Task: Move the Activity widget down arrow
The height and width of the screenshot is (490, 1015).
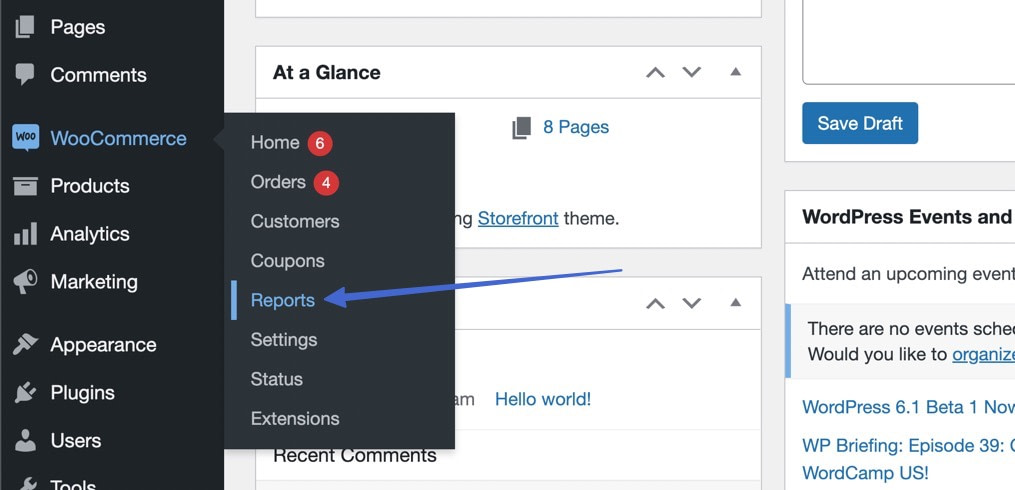Action: click(x=692, y=303)
